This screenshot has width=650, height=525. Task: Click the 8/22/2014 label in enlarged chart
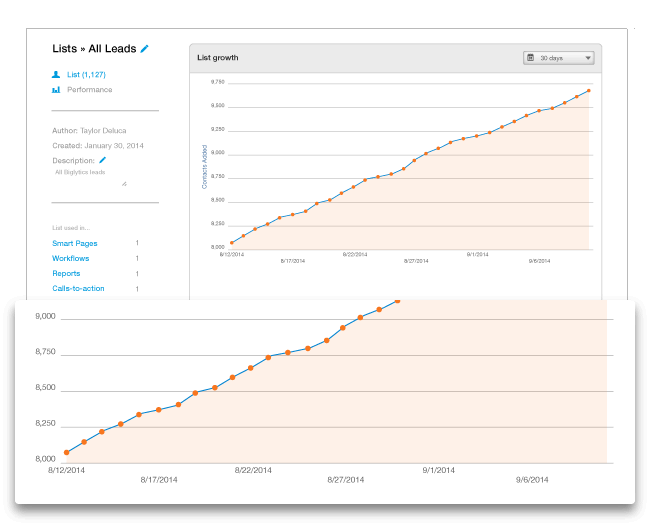coord(253,470)
